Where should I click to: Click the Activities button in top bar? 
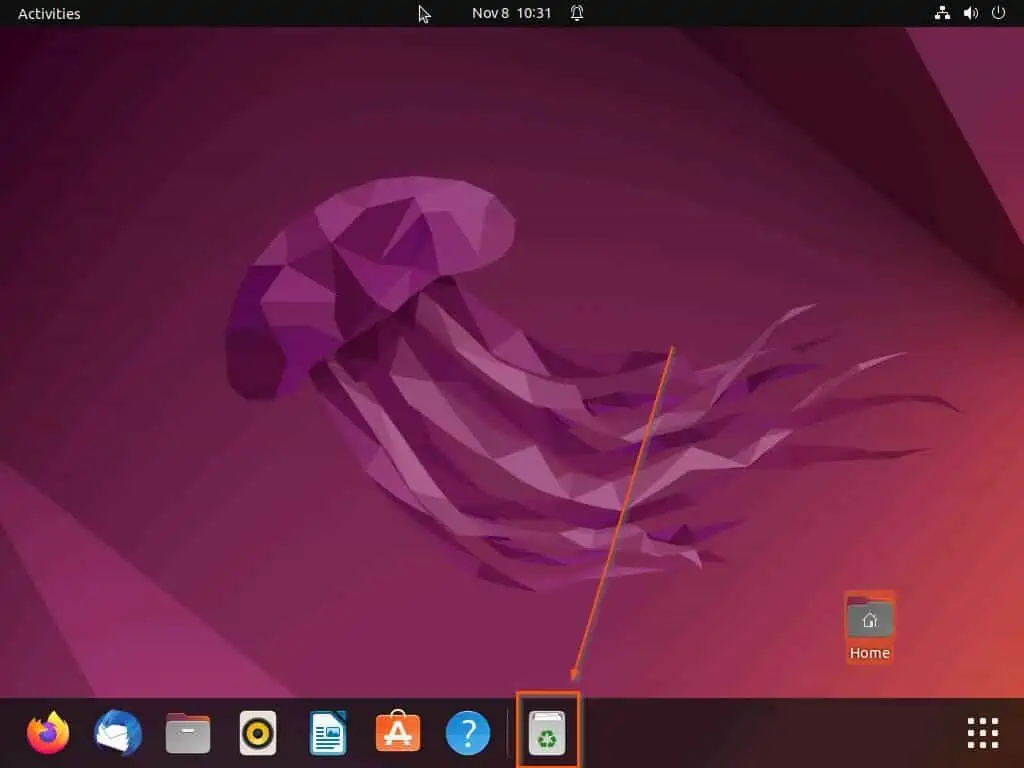click(49, 14)
